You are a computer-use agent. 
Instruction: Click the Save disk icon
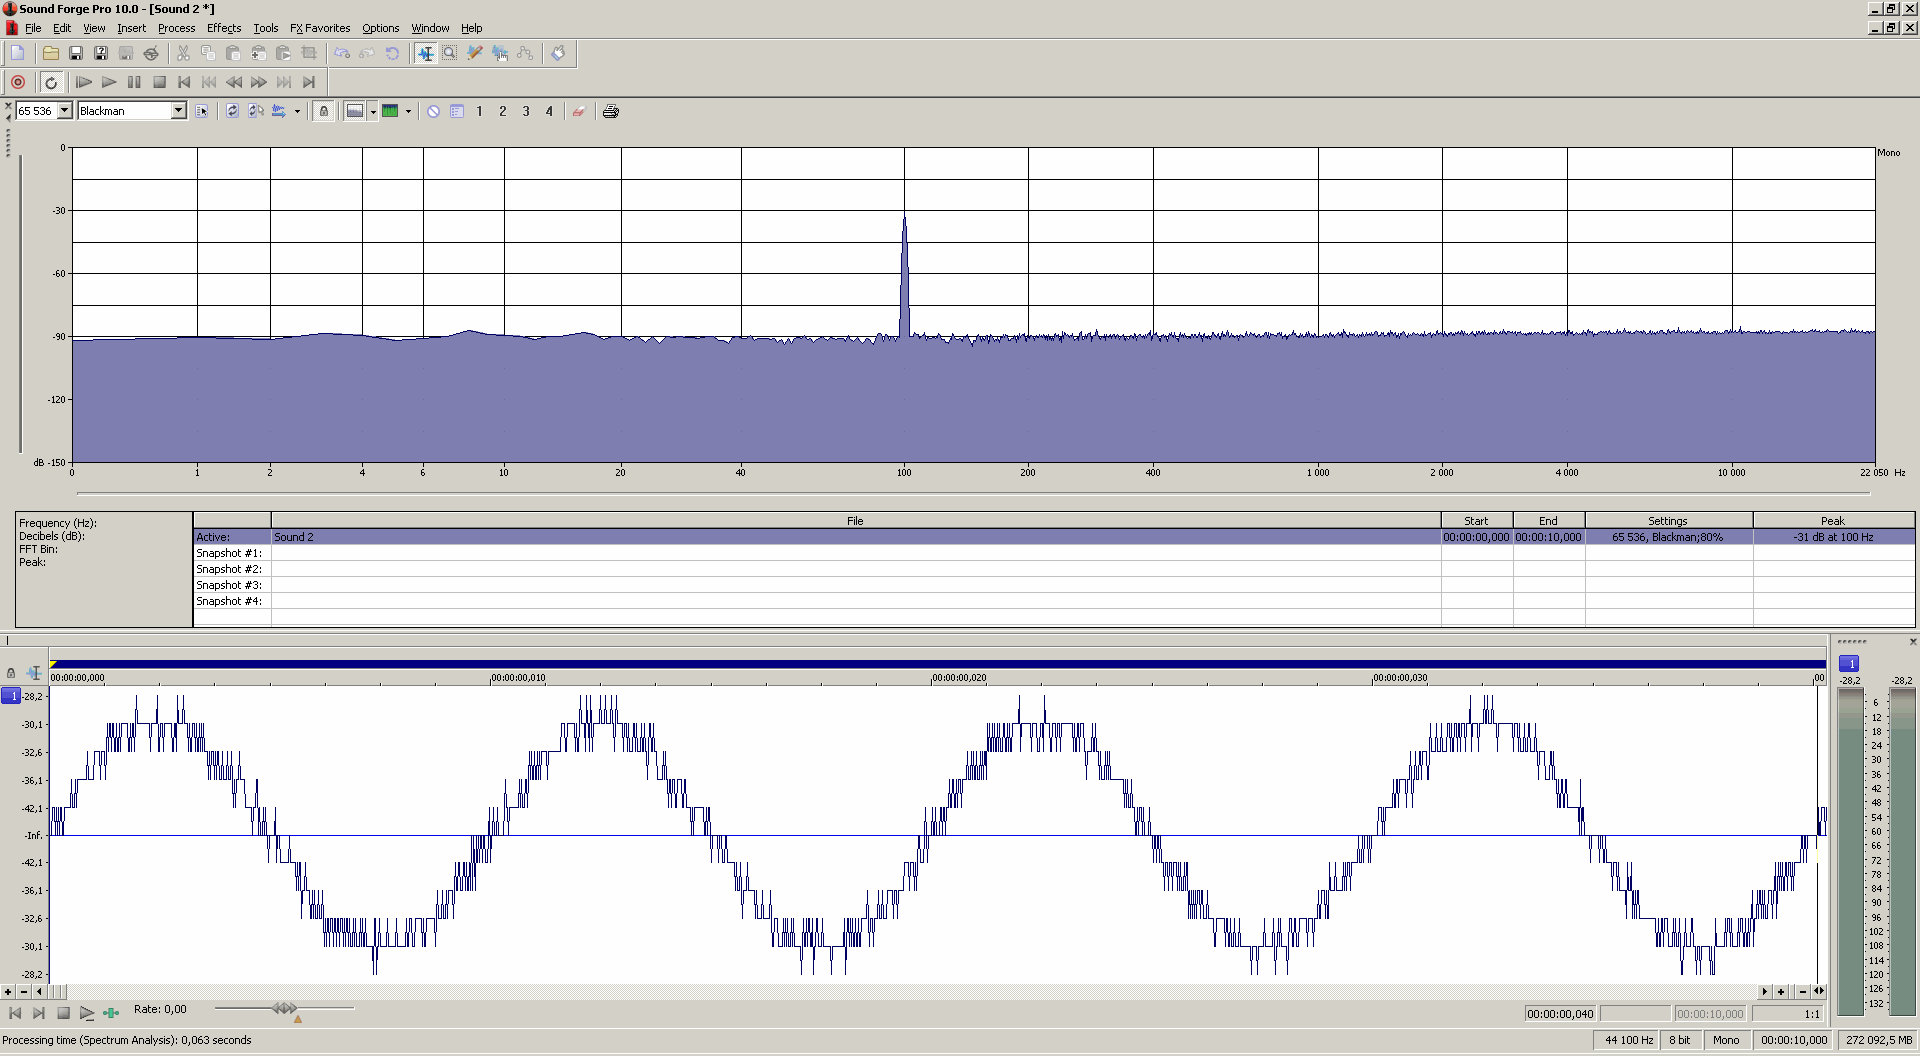point(75,53)
